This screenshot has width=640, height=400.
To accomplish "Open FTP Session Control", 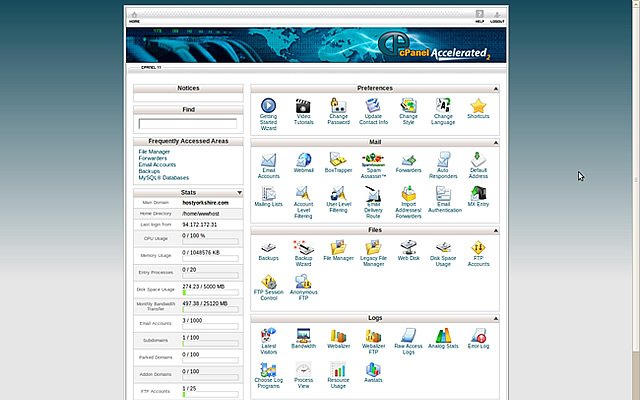I will point(268,287).
